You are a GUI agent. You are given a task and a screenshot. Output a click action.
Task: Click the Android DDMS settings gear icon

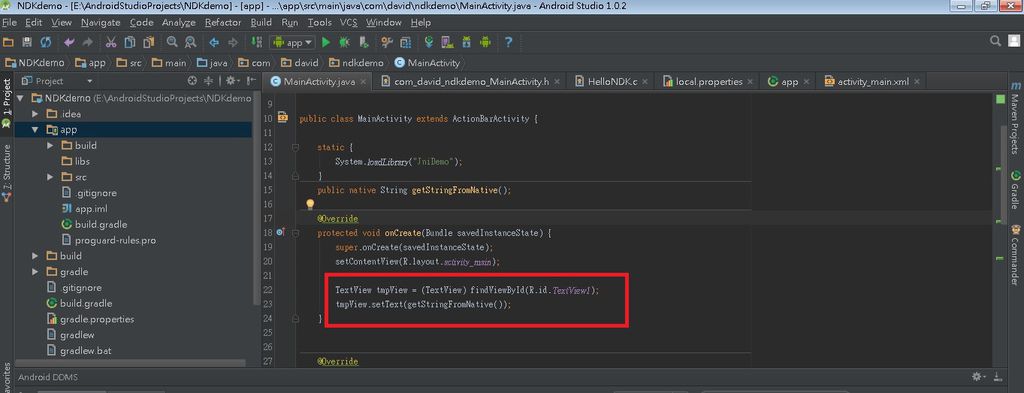pos(978,377)
